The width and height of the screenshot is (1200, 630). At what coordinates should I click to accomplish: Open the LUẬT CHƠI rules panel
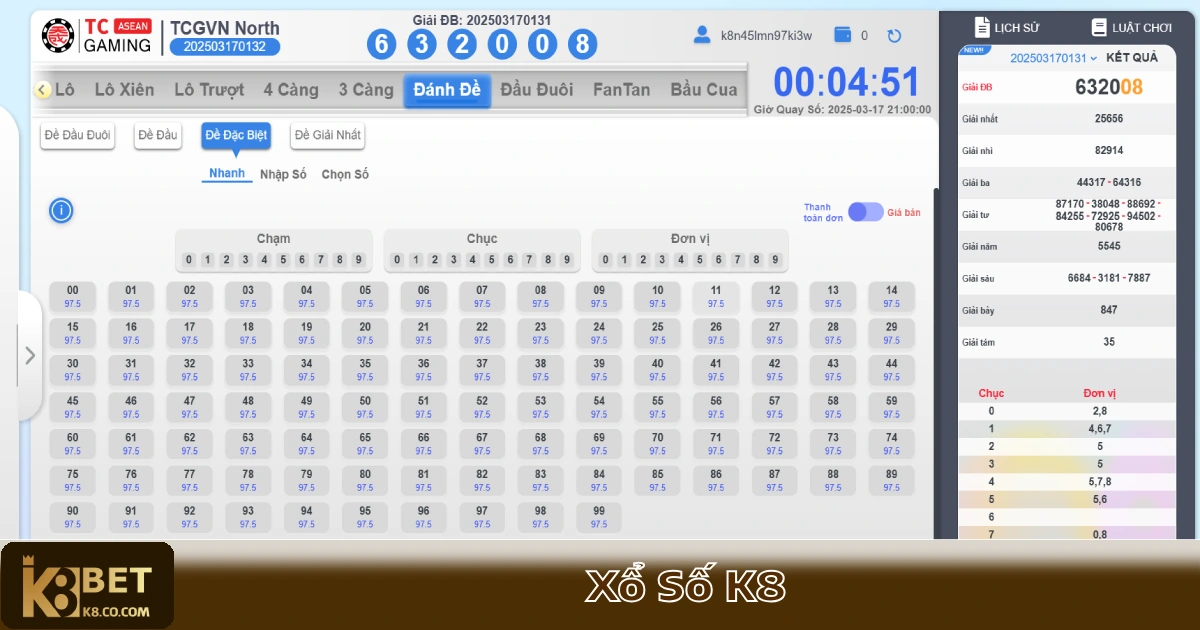pos(1131,27)
